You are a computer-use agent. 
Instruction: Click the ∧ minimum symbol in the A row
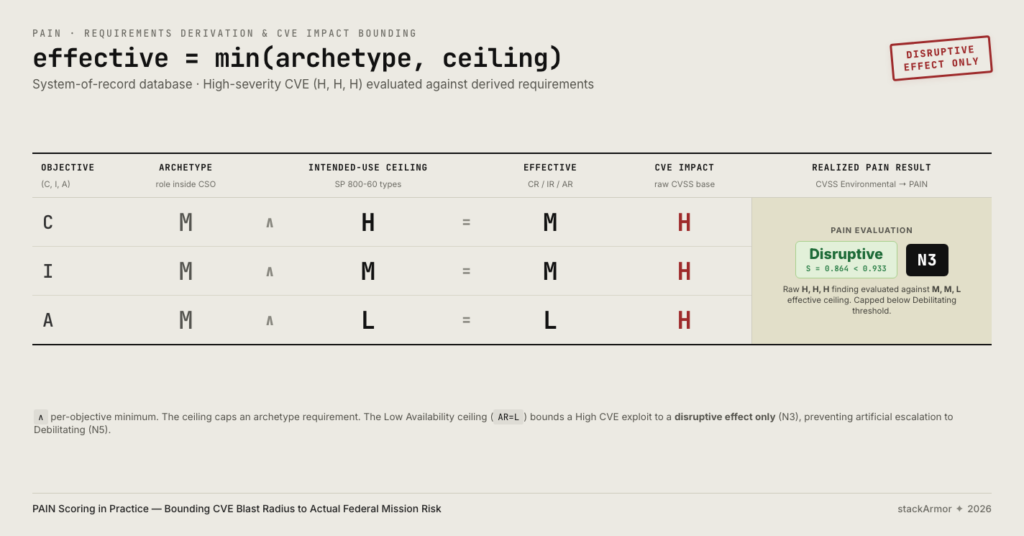pyautogui.click(x=269, y=321)
